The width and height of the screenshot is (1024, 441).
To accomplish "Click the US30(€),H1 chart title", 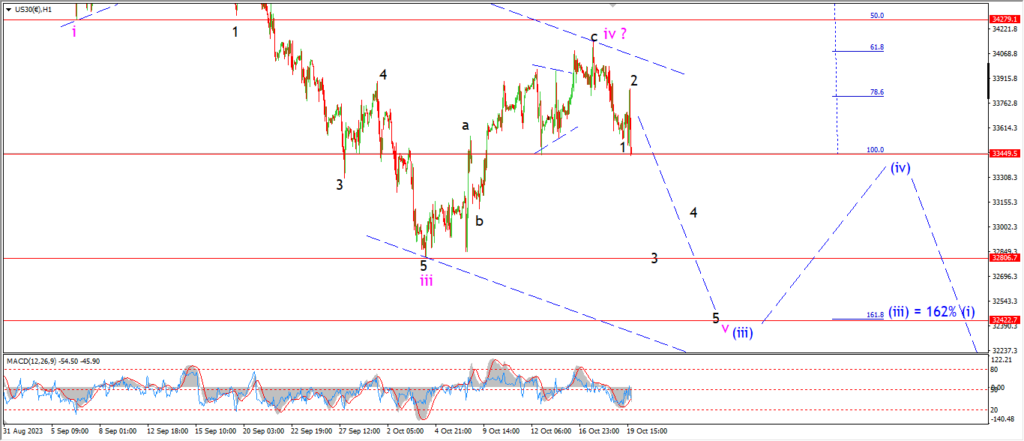I will pos(32,8).
